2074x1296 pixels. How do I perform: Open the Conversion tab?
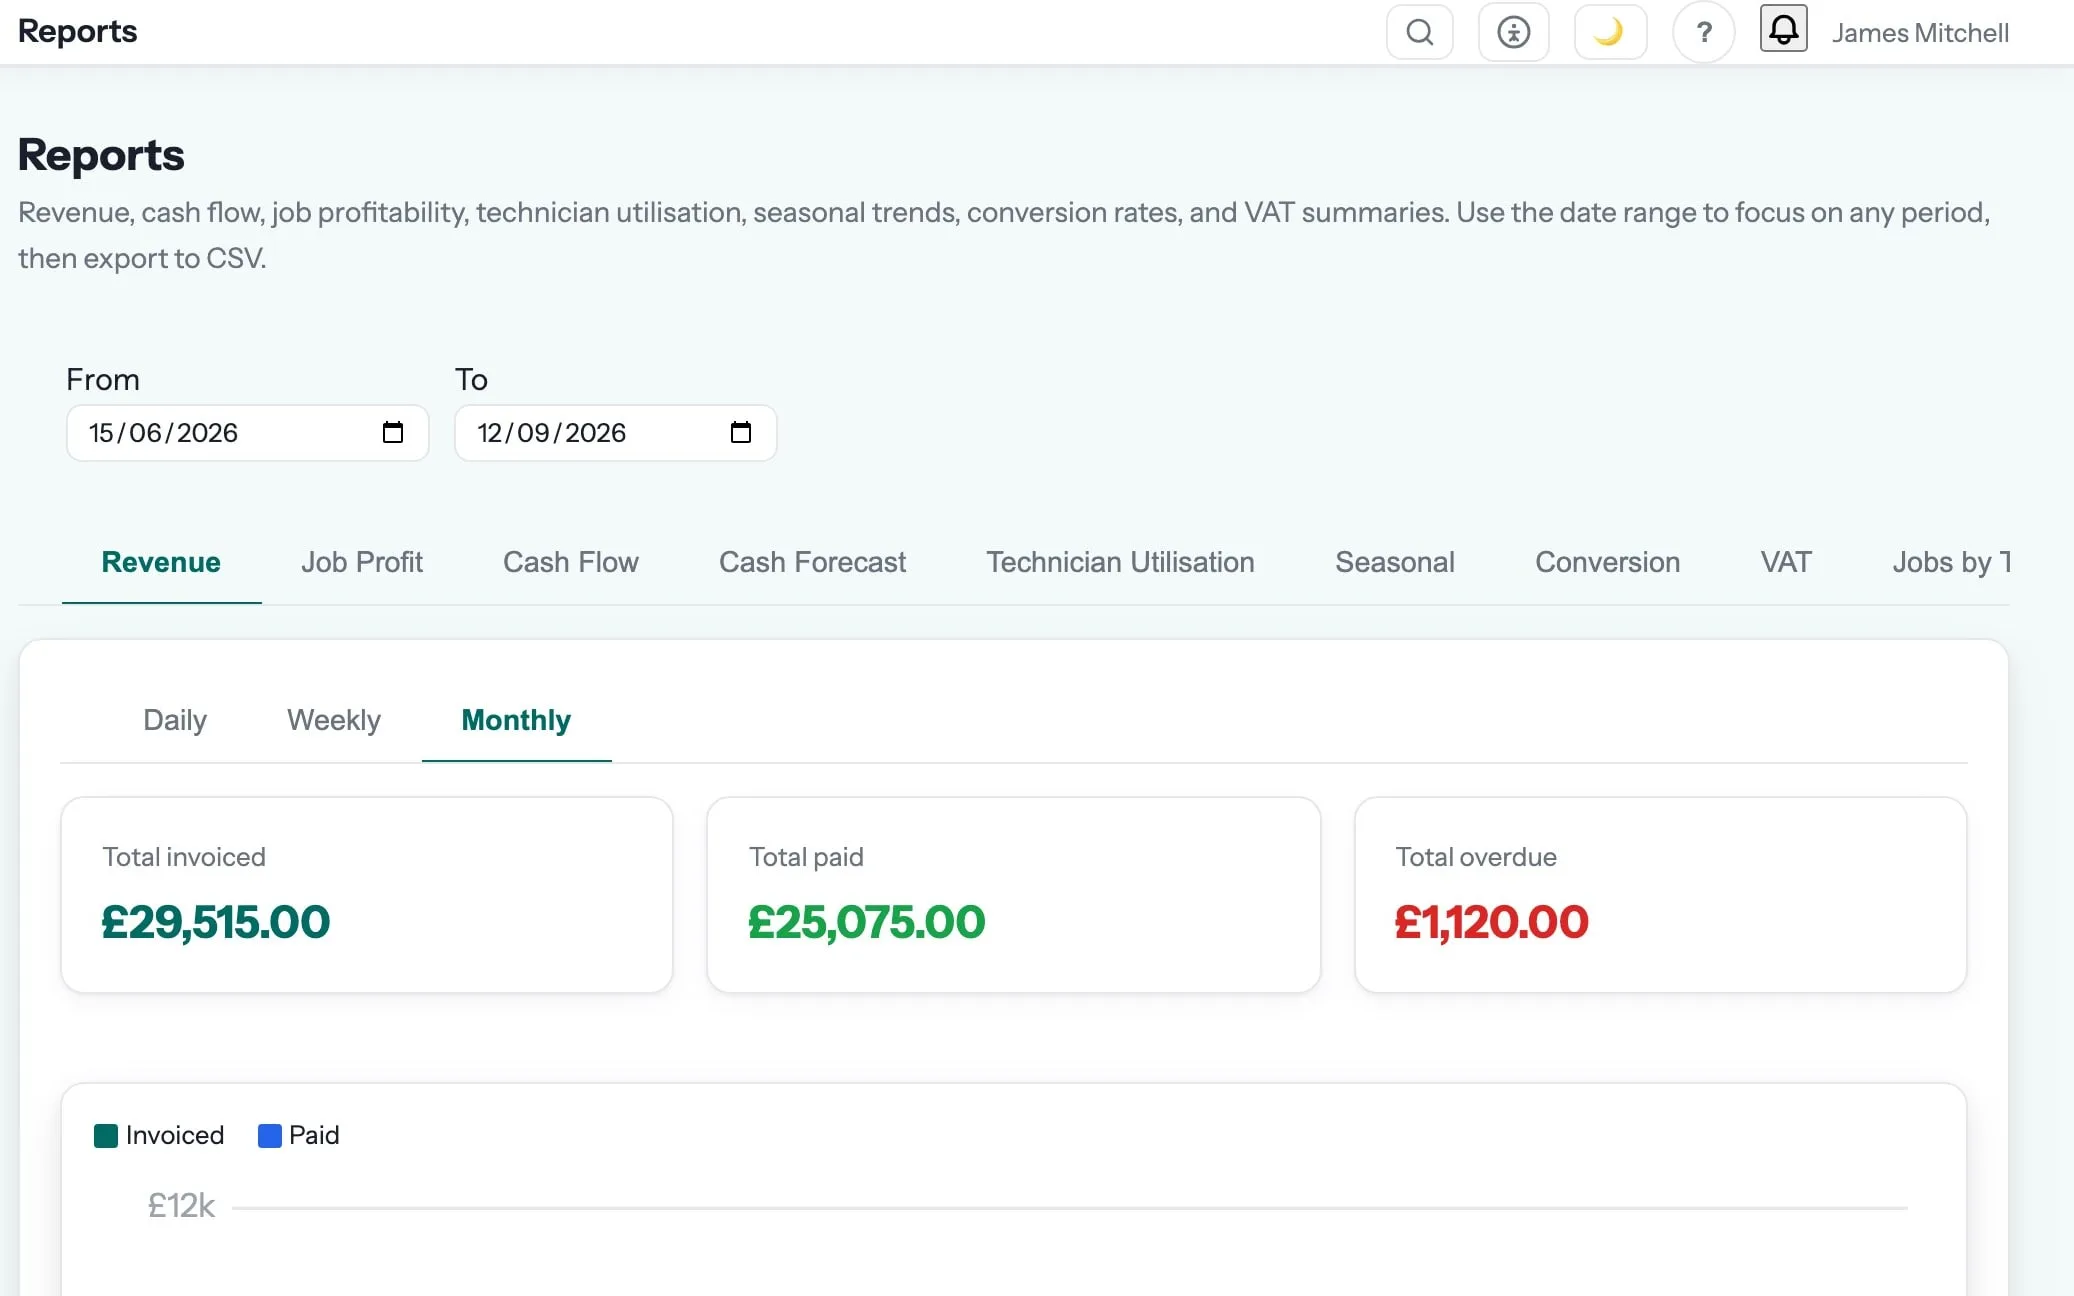pos(1607,562)
